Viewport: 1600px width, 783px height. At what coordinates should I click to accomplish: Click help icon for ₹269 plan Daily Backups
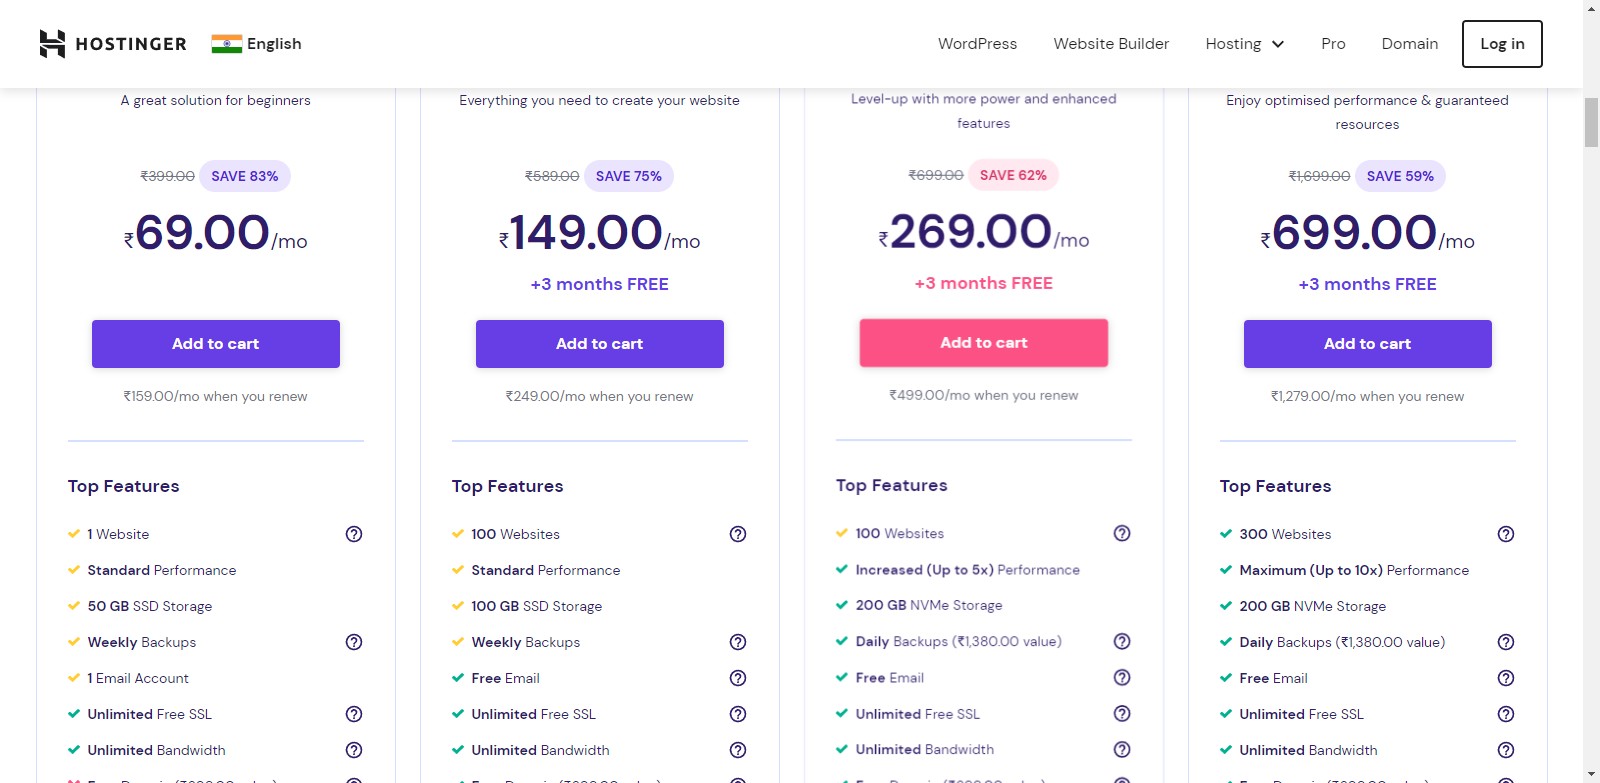pyautogui.click(x=1122, y=641)
